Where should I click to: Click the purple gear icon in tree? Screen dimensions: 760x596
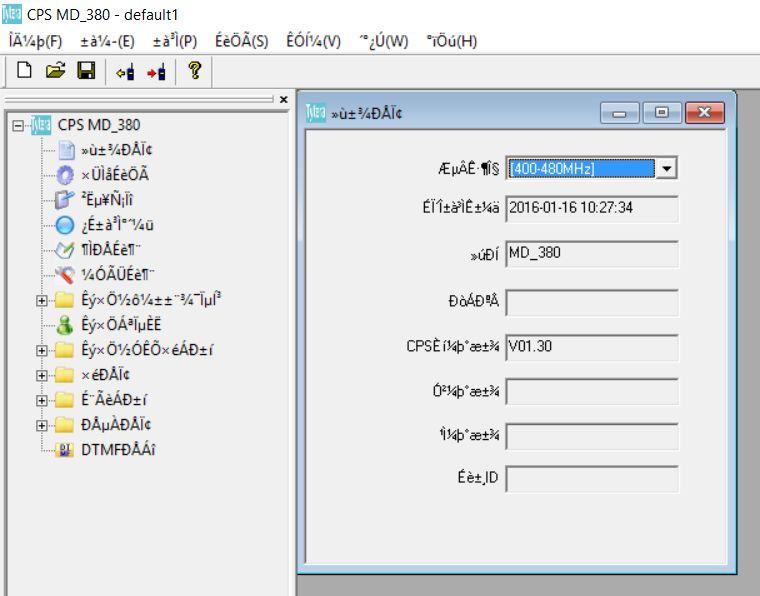pos(65,175)
